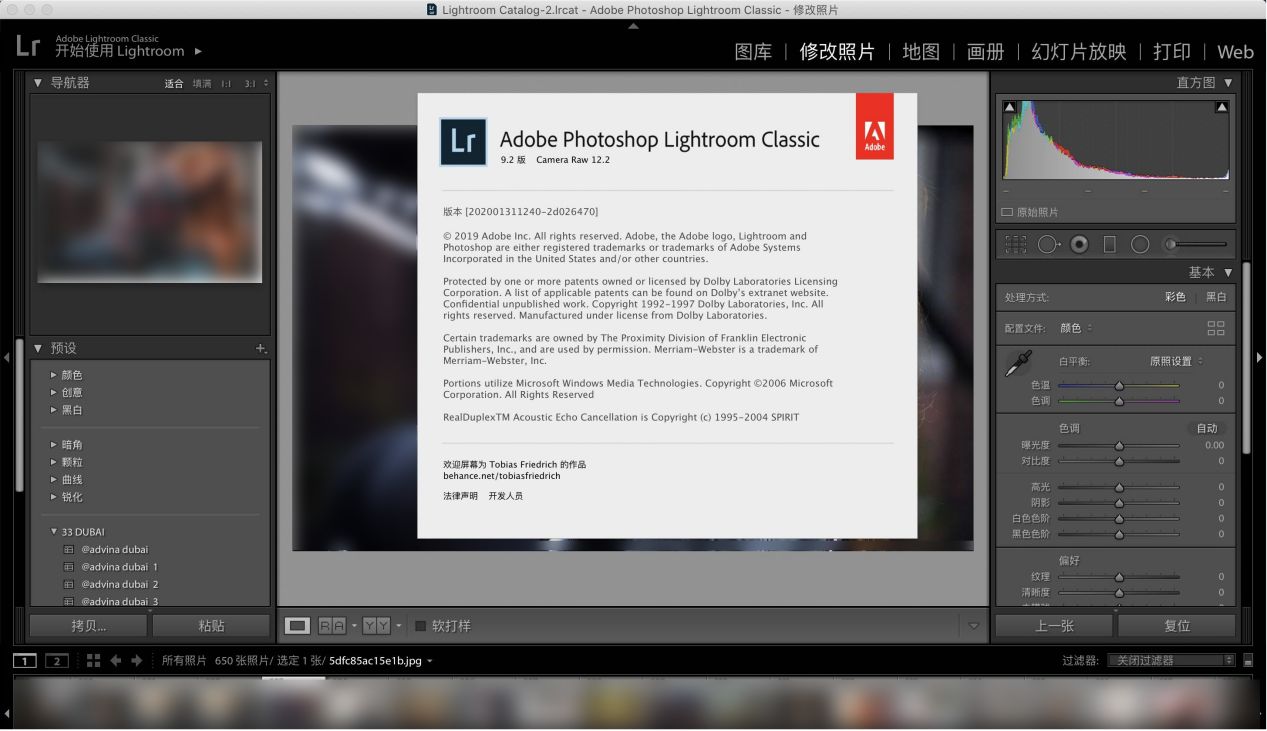Image resolution: width=1267 pixels, height=731 pixels.
Task: Open the 颜色 profile dropdown
Action: tap(1076, 328)
